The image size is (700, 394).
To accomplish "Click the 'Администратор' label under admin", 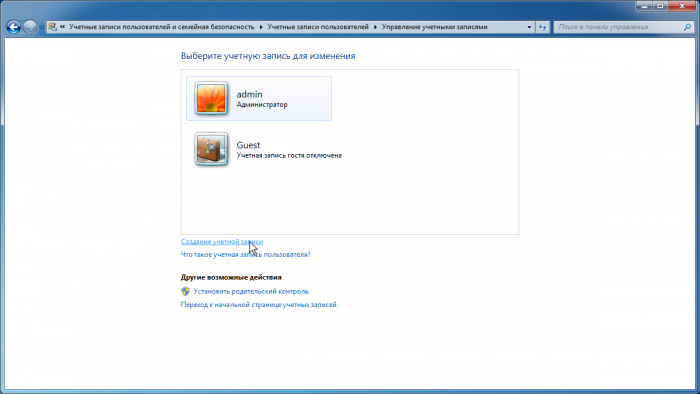I will tap(262, 104).
